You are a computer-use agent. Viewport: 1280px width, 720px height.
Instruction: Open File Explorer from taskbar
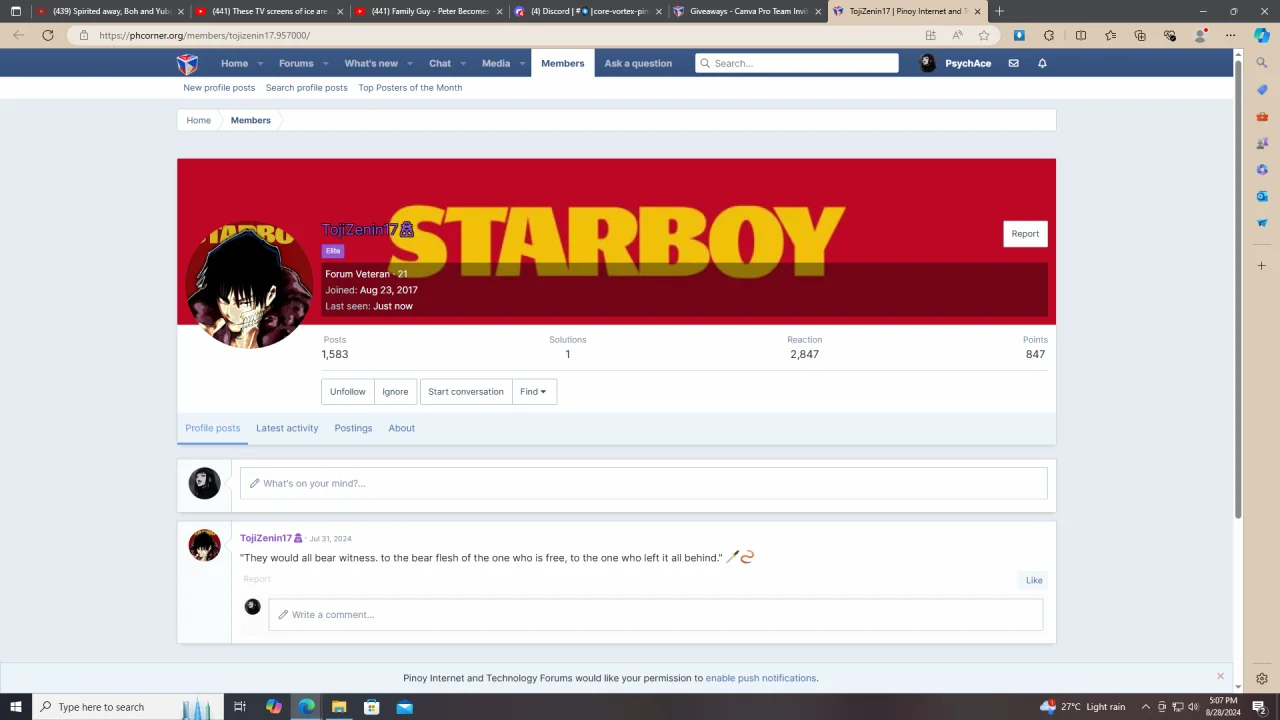click(x=339, y=707)
